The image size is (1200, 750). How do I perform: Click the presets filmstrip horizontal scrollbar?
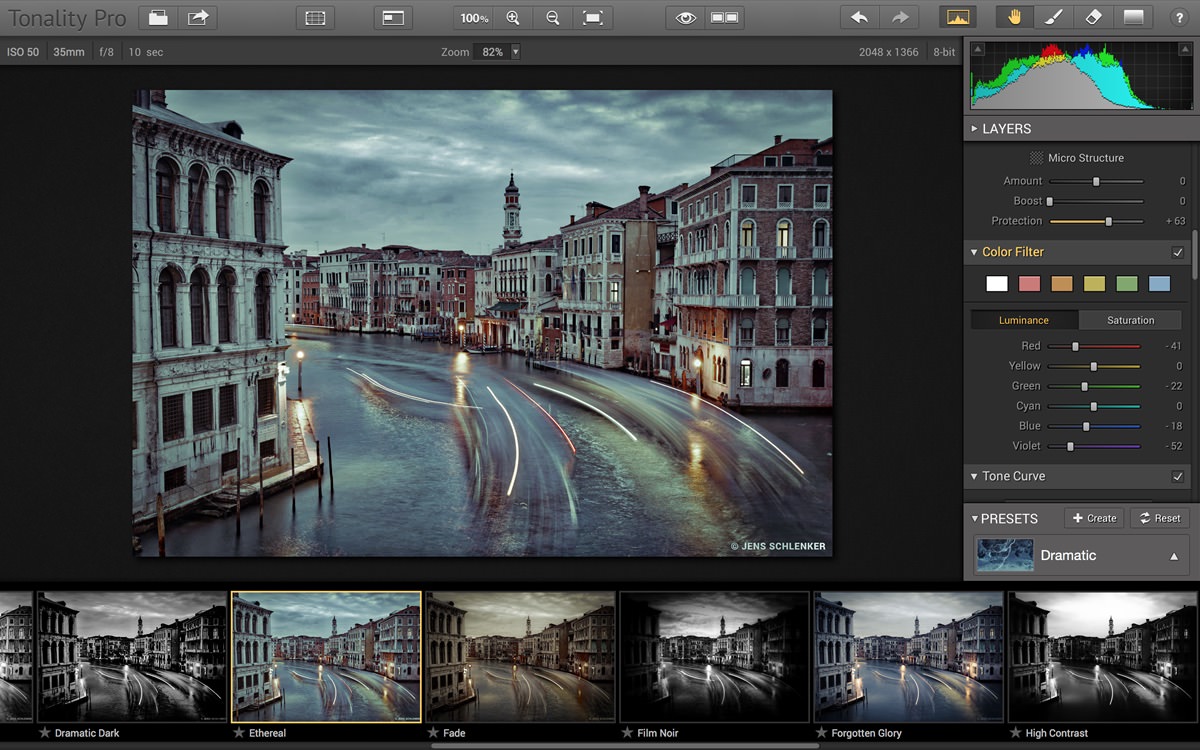point(625,746)
